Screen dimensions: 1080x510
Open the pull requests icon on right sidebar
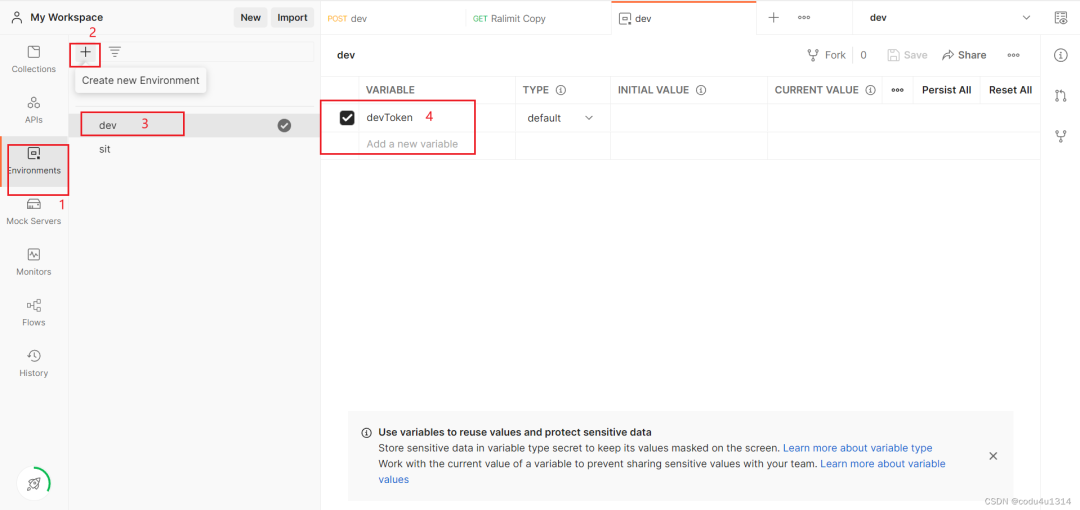click(x=1061, y=96)
